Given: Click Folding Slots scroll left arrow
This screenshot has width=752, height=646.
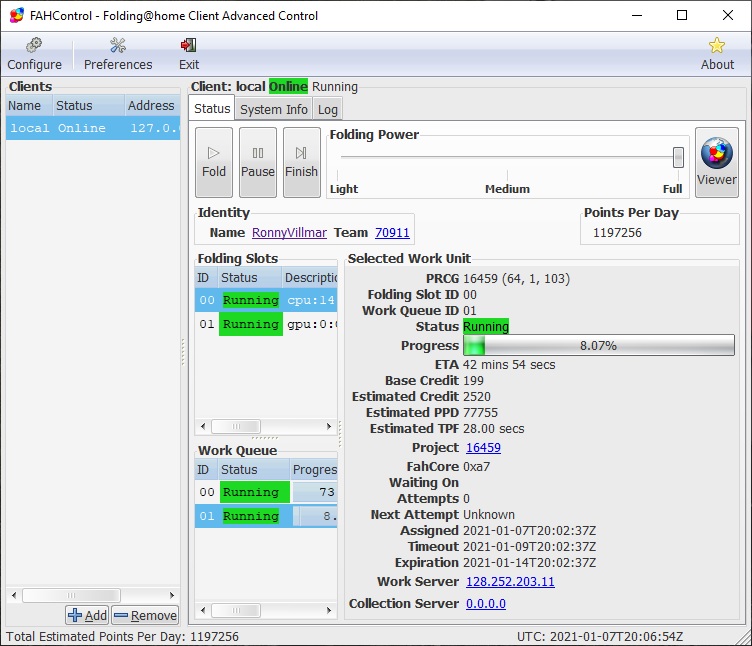Looking at the screenshot, I should pos(203,426).
